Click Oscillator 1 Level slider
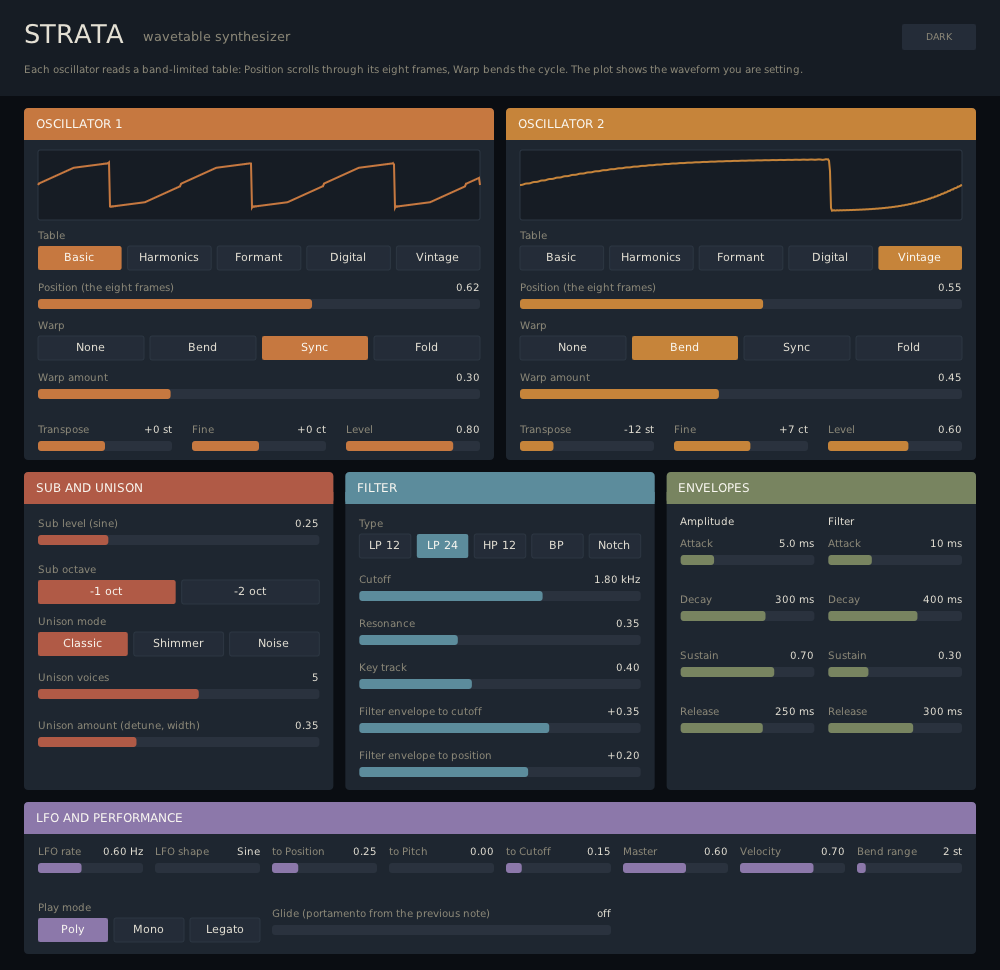The image size is (1000, 970). pos(413,446)
